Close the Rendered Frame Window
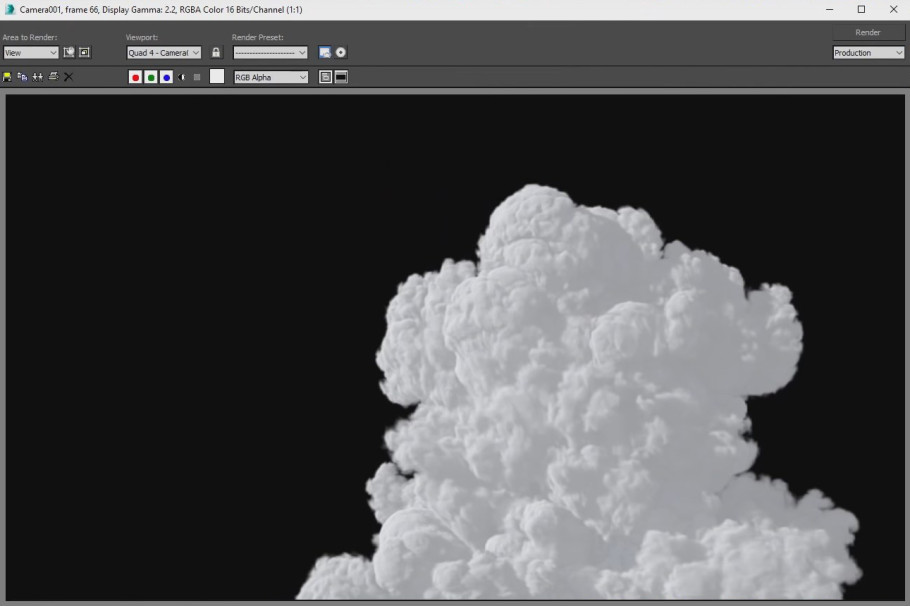The image size is (910, 606). [x=894, y=9]
